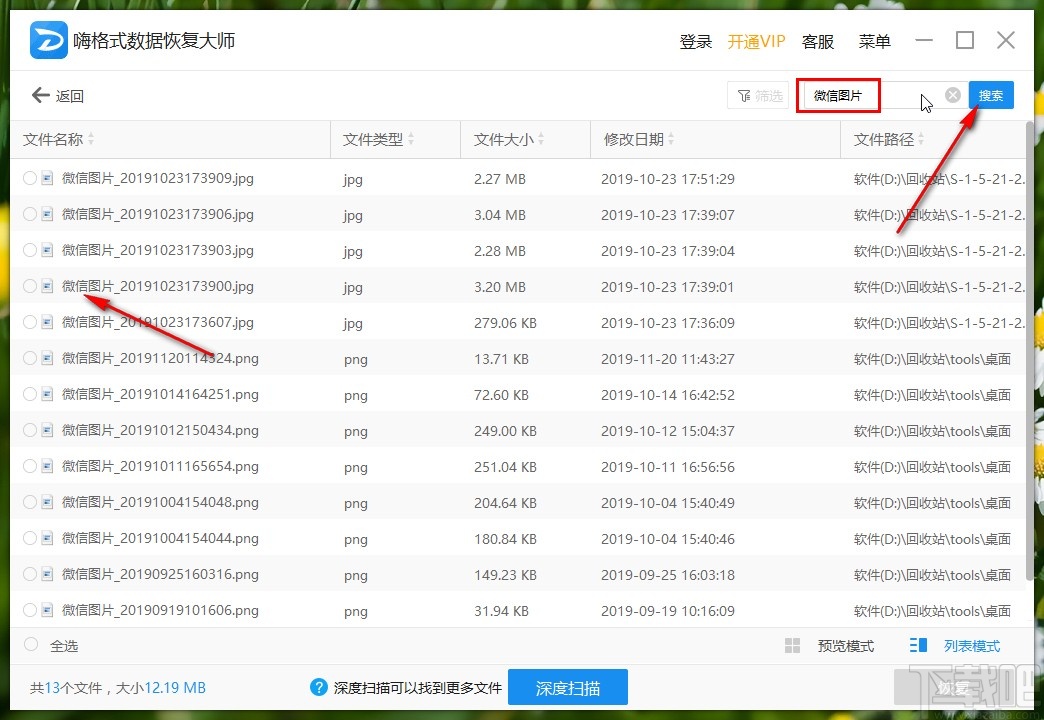Select checkbox for 微信图片_20191120114324.png
Screen dimensions: 1044x720
29,358
